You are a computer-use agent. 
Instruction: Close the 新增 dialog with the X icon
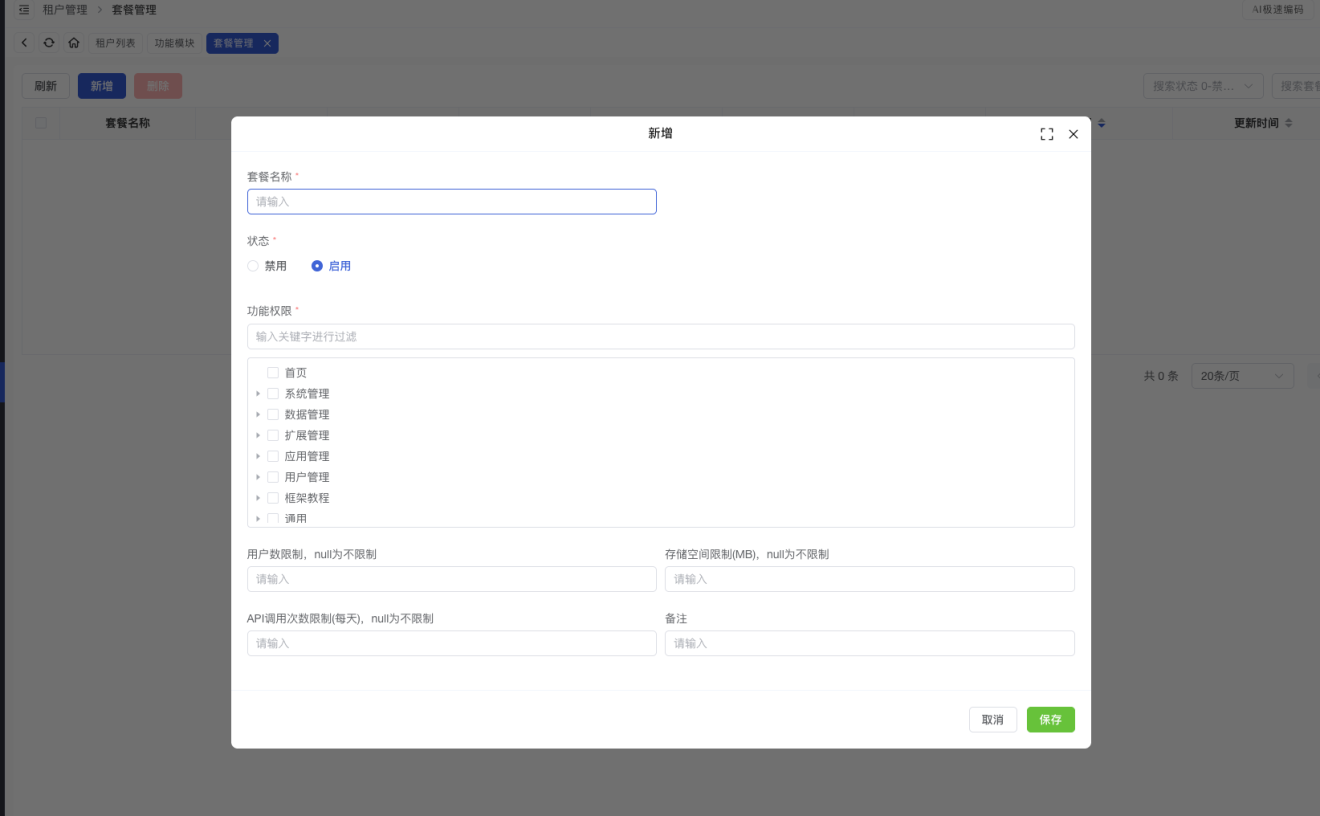(x=1073, y=134)
